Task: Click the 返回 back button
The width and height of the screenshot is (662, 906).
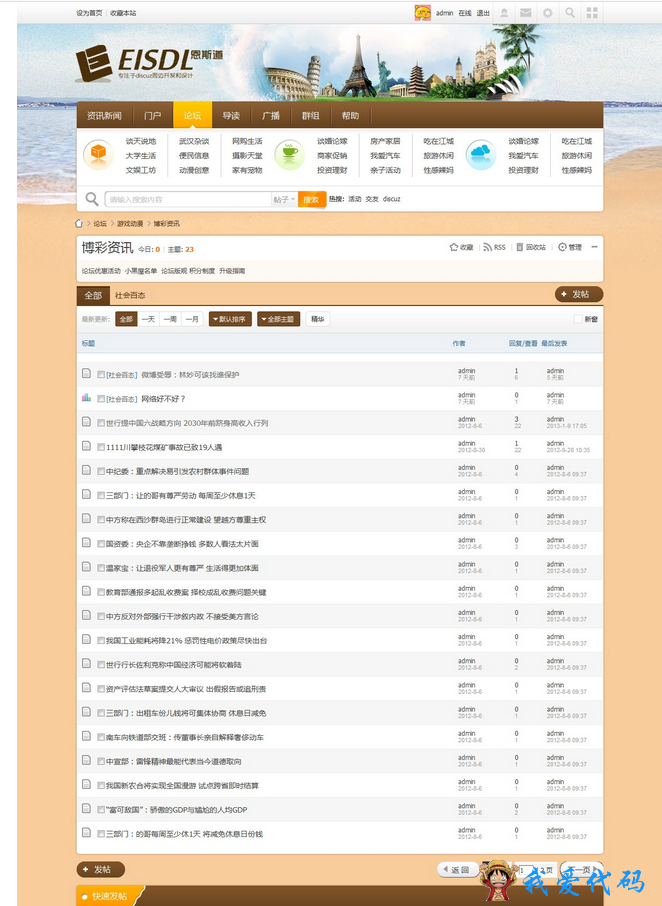Action: pyautogui.click(x=458, y=869)
